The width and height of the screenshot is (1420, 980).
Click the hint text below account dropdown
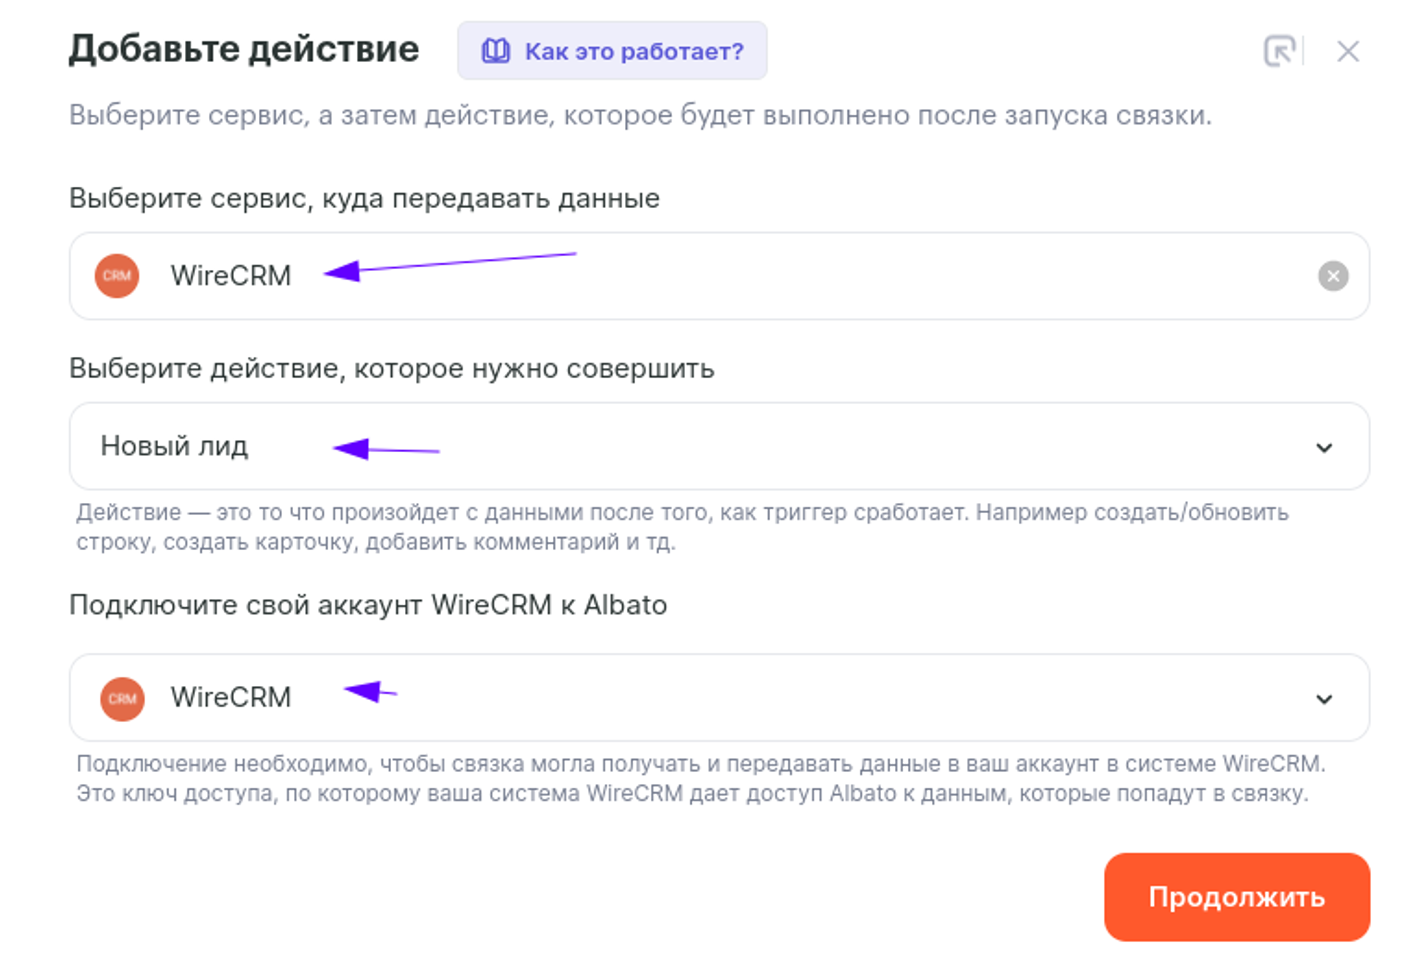(x=700, y=779)
